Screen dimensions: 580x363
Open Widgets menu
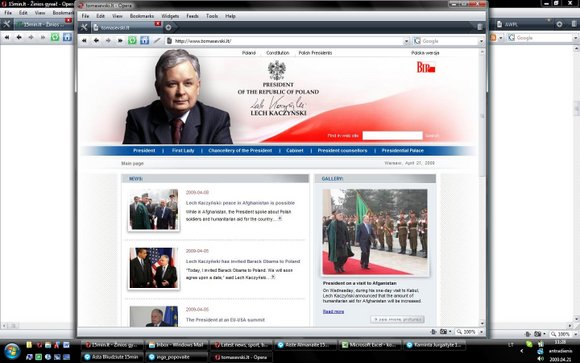[x=170, y=16]
